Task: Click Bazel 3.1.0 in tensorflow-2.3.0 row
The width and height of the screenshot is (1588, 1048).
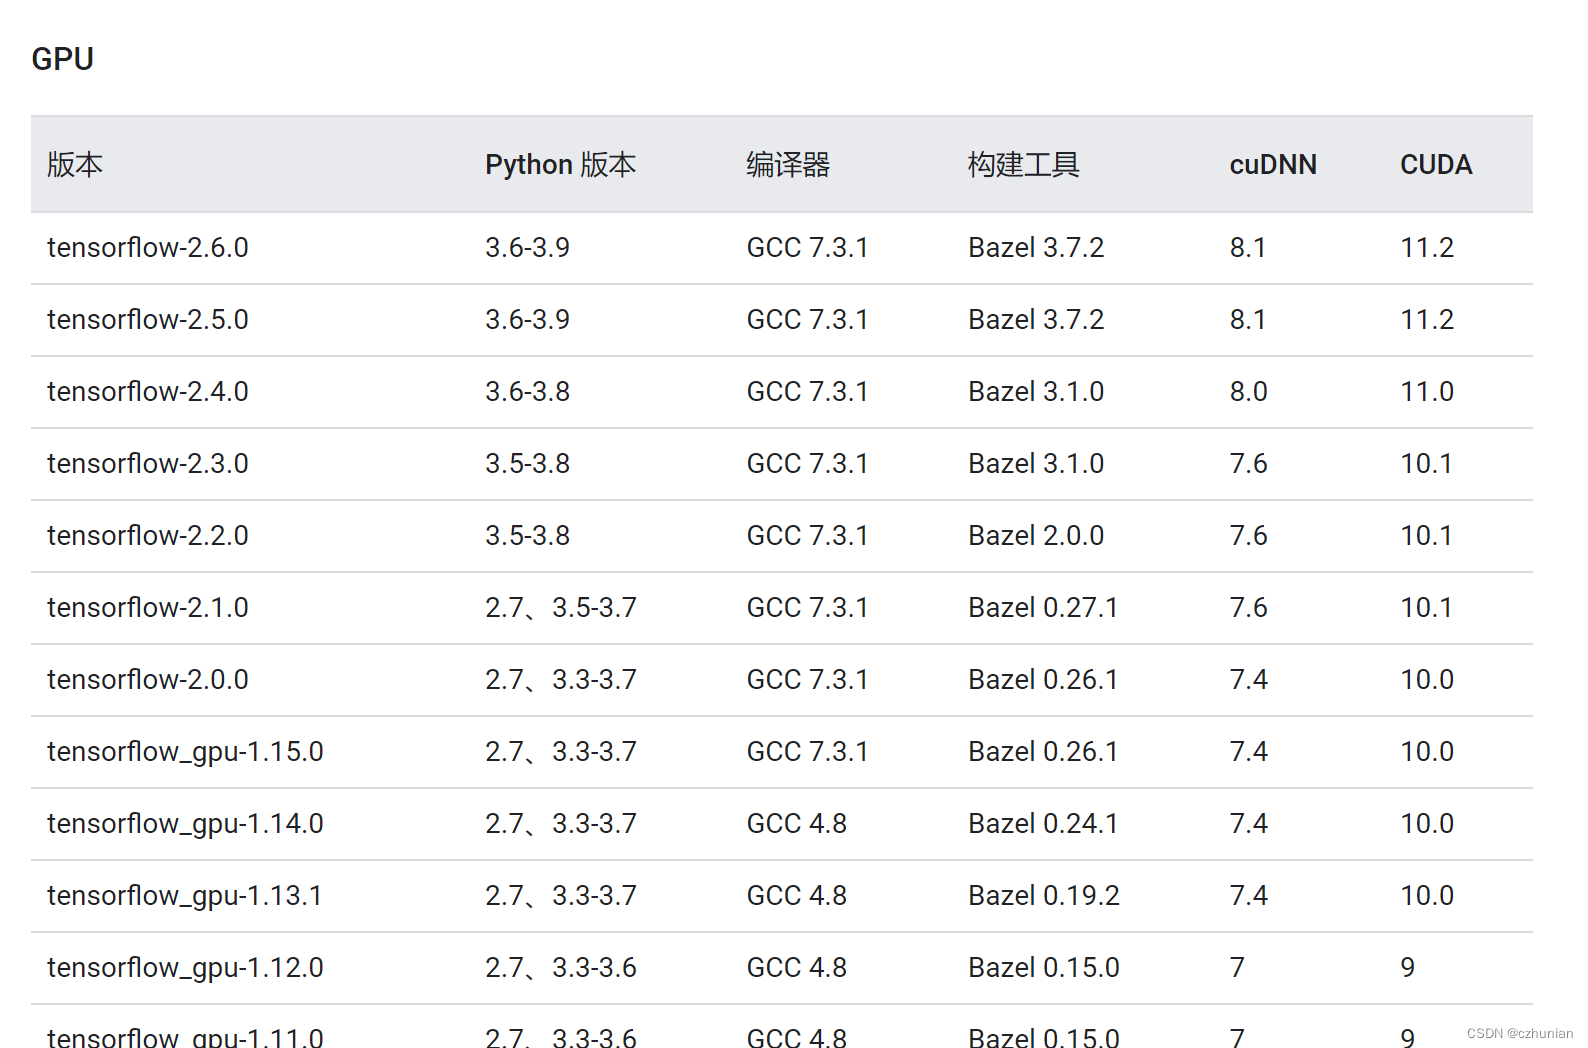Action: [1036, 463]
